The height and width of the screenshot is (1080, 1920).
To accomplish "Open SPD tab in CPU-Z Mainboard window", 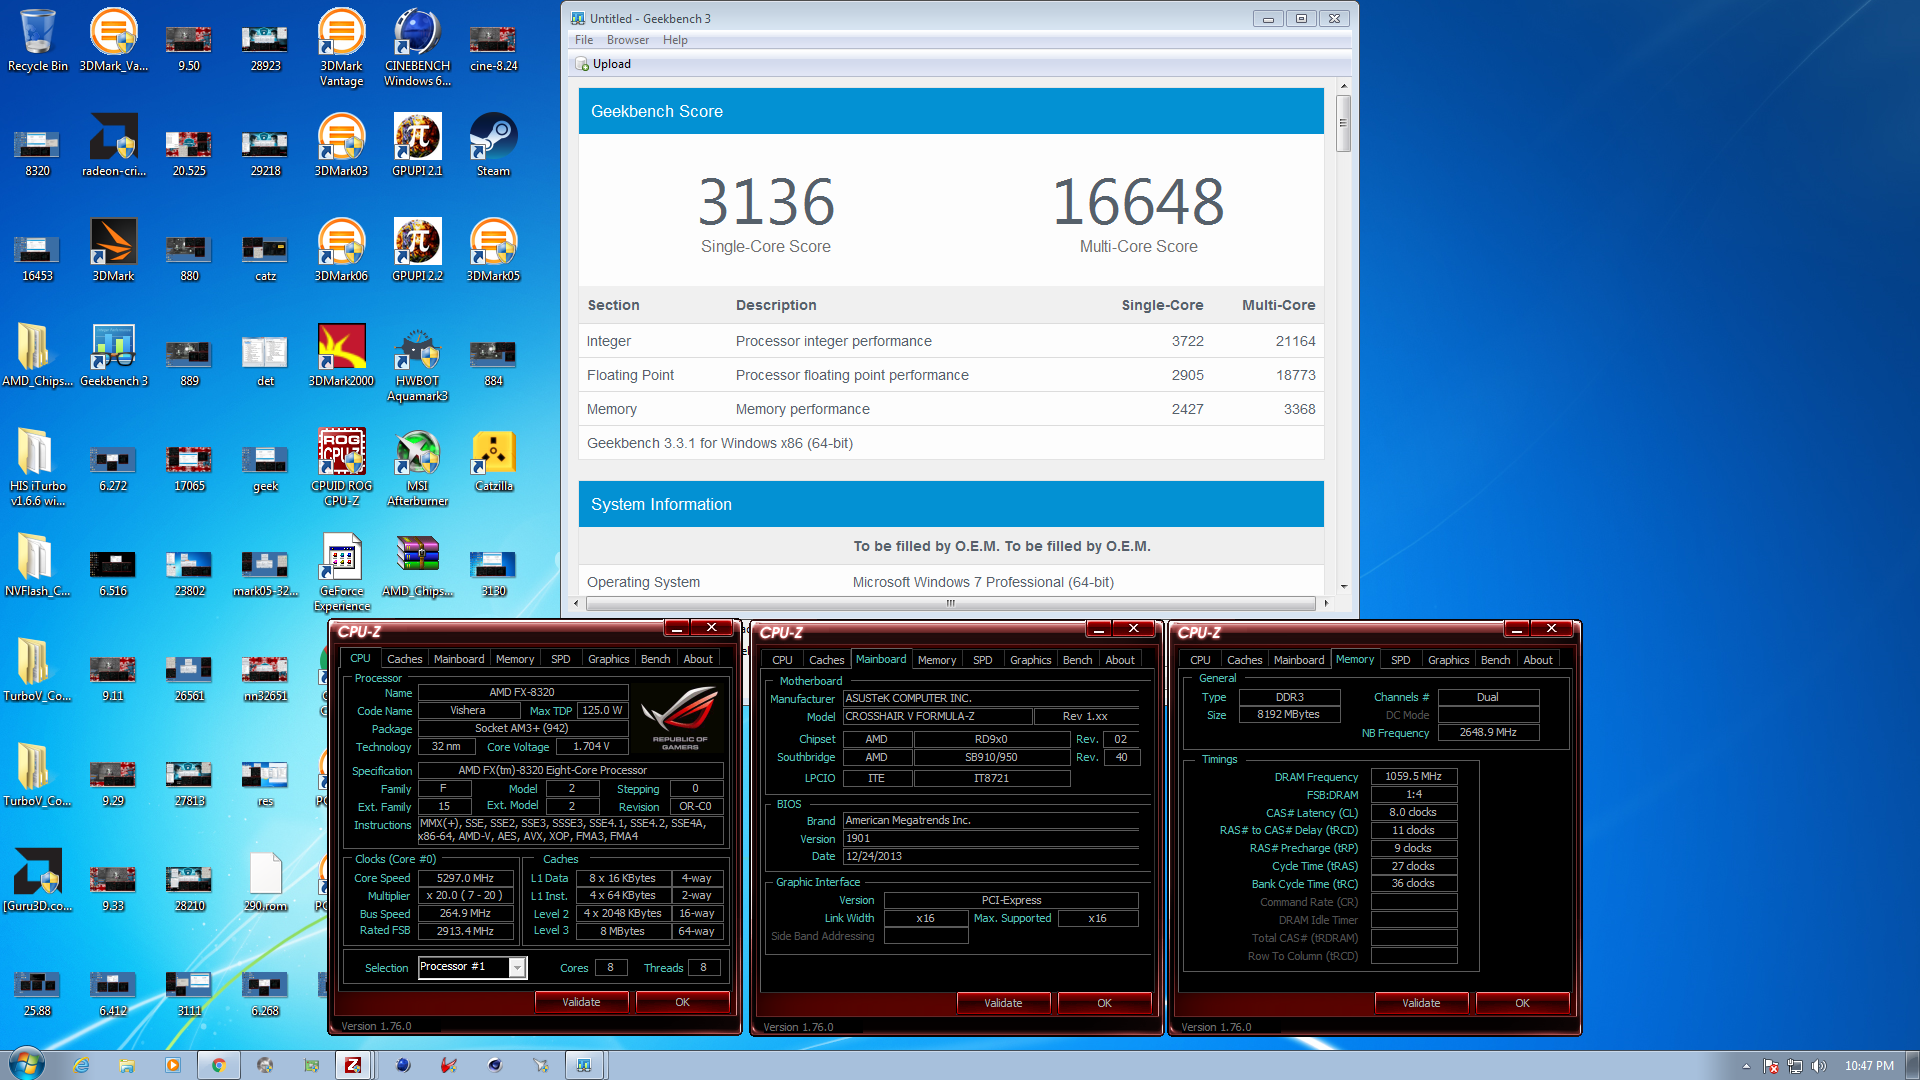I will pos(982,660).
